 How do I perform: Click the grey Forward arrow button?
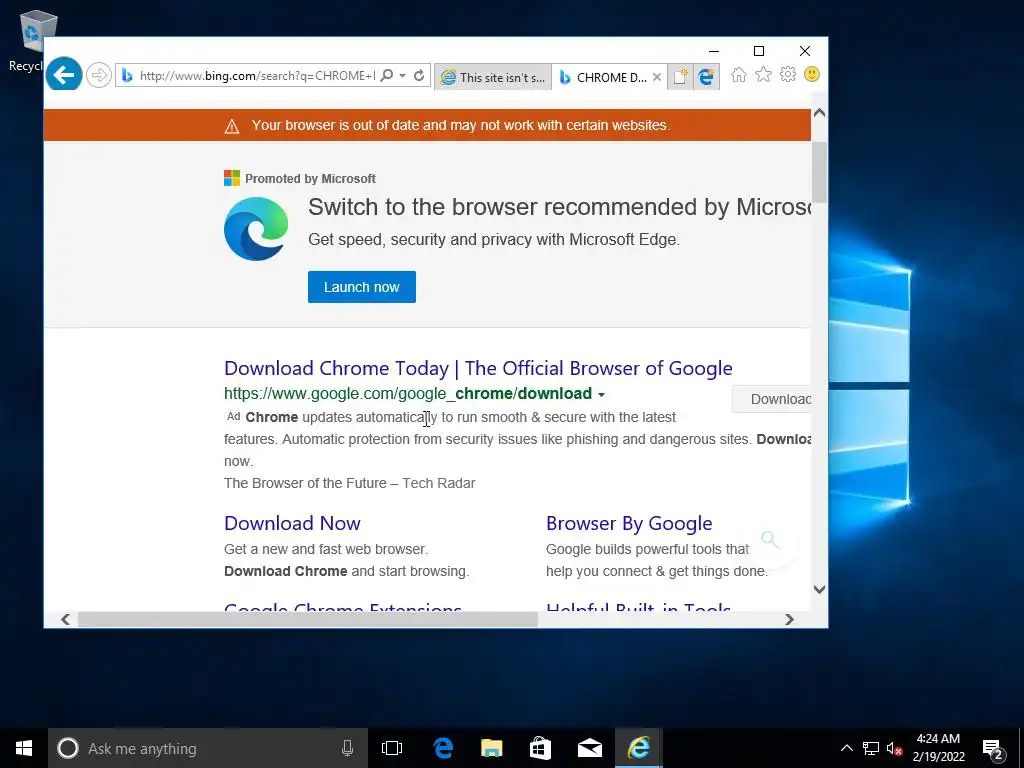pos(99,75)
